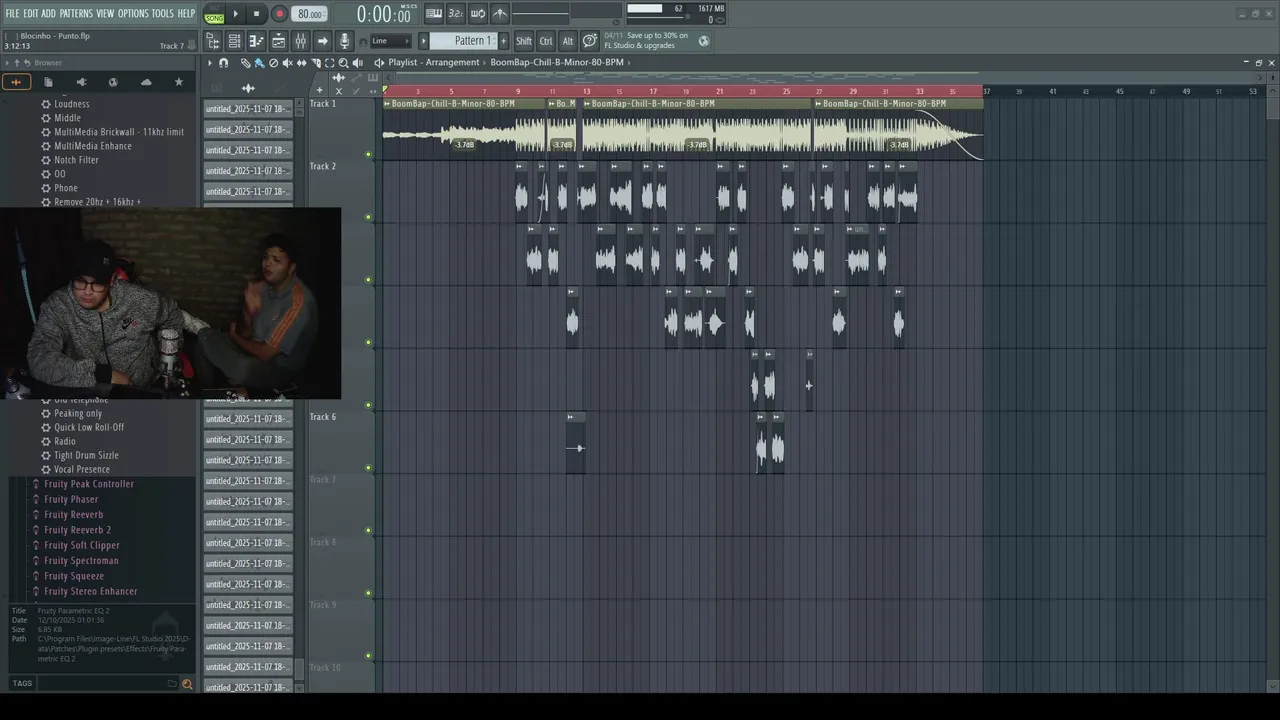The height and width of the screenshot is (720, 1280).
Task: Toggle the metronome button
Action: (x=500, y=14)
